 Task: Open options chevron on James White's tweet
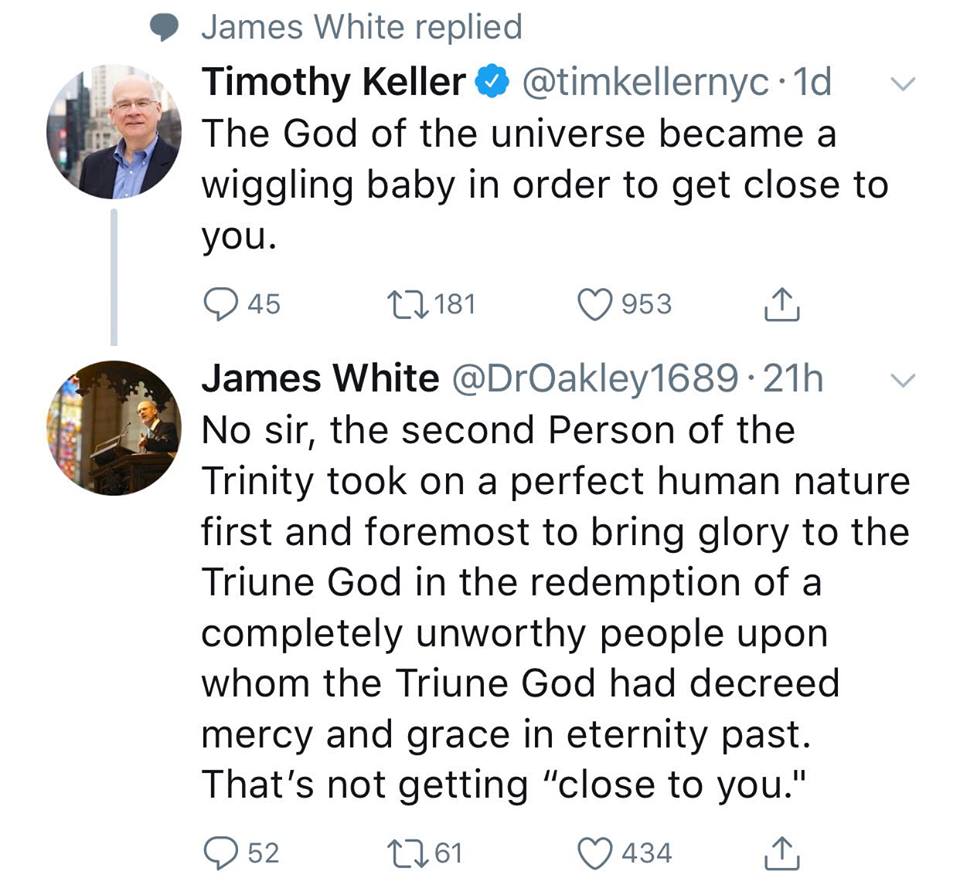pyautogui.click(x=902, y=381)
